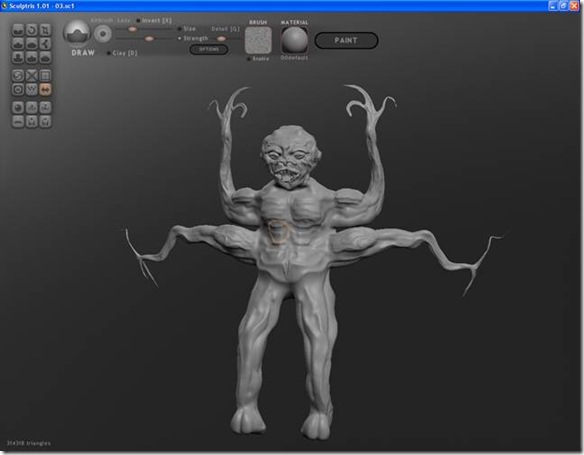The image size is (584, 455).
Task: Select the Crease brush tool
Action: pos(18,30)
